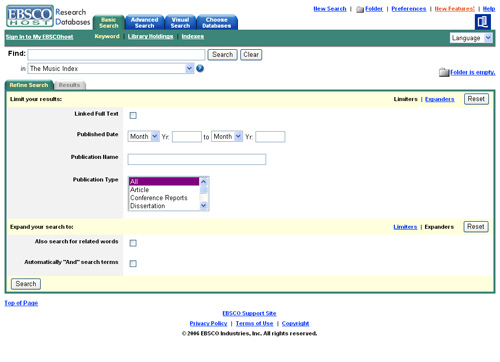Click Expanders link in Limit your results bar
Screen dimensions: 500x362
(x=440, y=99)
